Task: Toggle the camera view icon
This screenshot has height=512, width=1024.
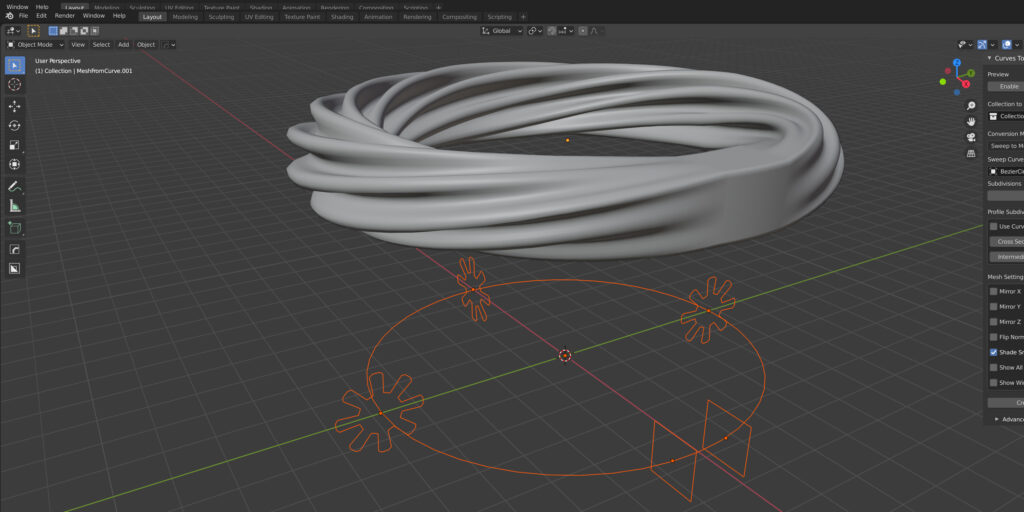Action: [971, 137]
